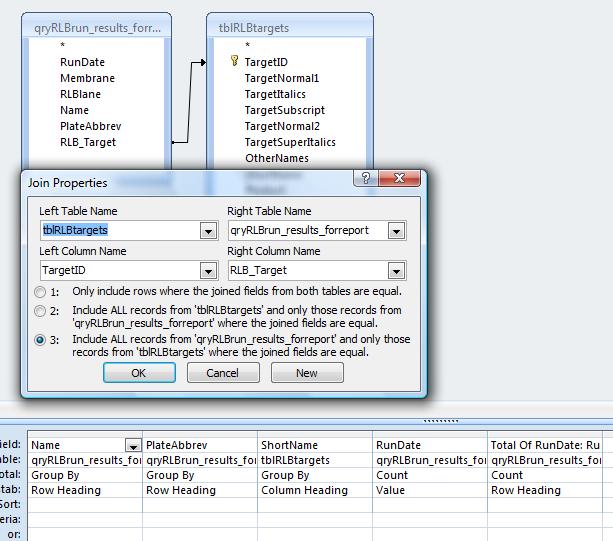Click Column Heading under ShortName column
613x541 pixels.
(315, 490)
